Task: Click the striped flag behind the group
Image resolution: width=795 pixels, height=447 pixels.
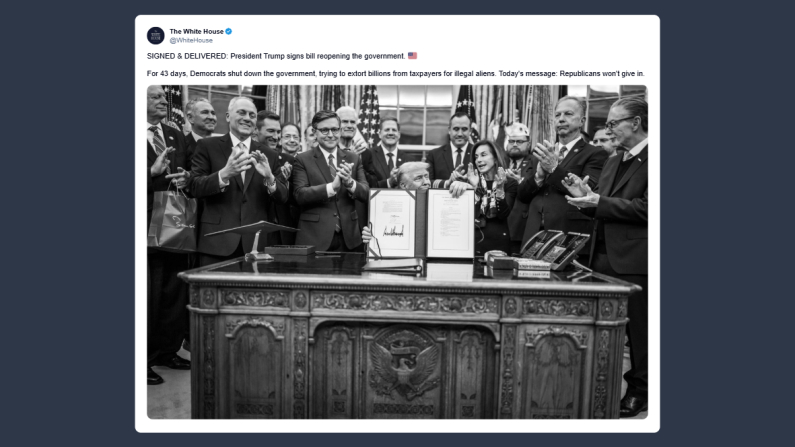Action: [x=369, y=116]
